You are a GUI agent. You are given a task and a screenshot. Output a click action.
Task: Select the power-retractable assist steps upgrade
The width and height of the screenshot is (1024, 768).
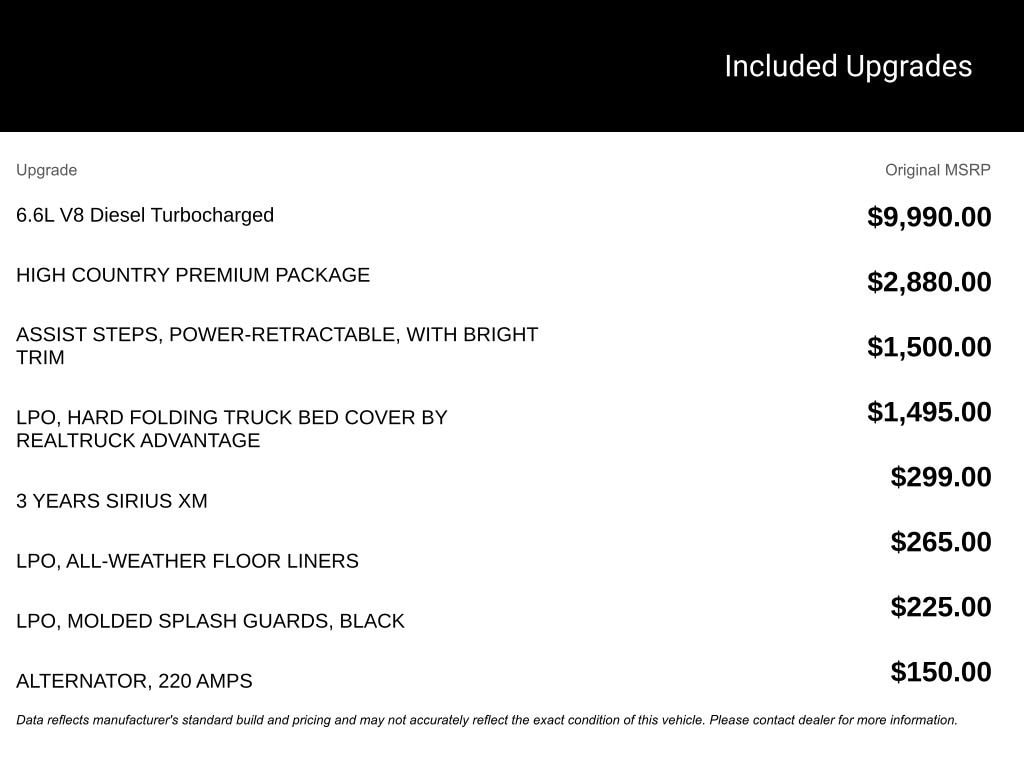(277, 346)
